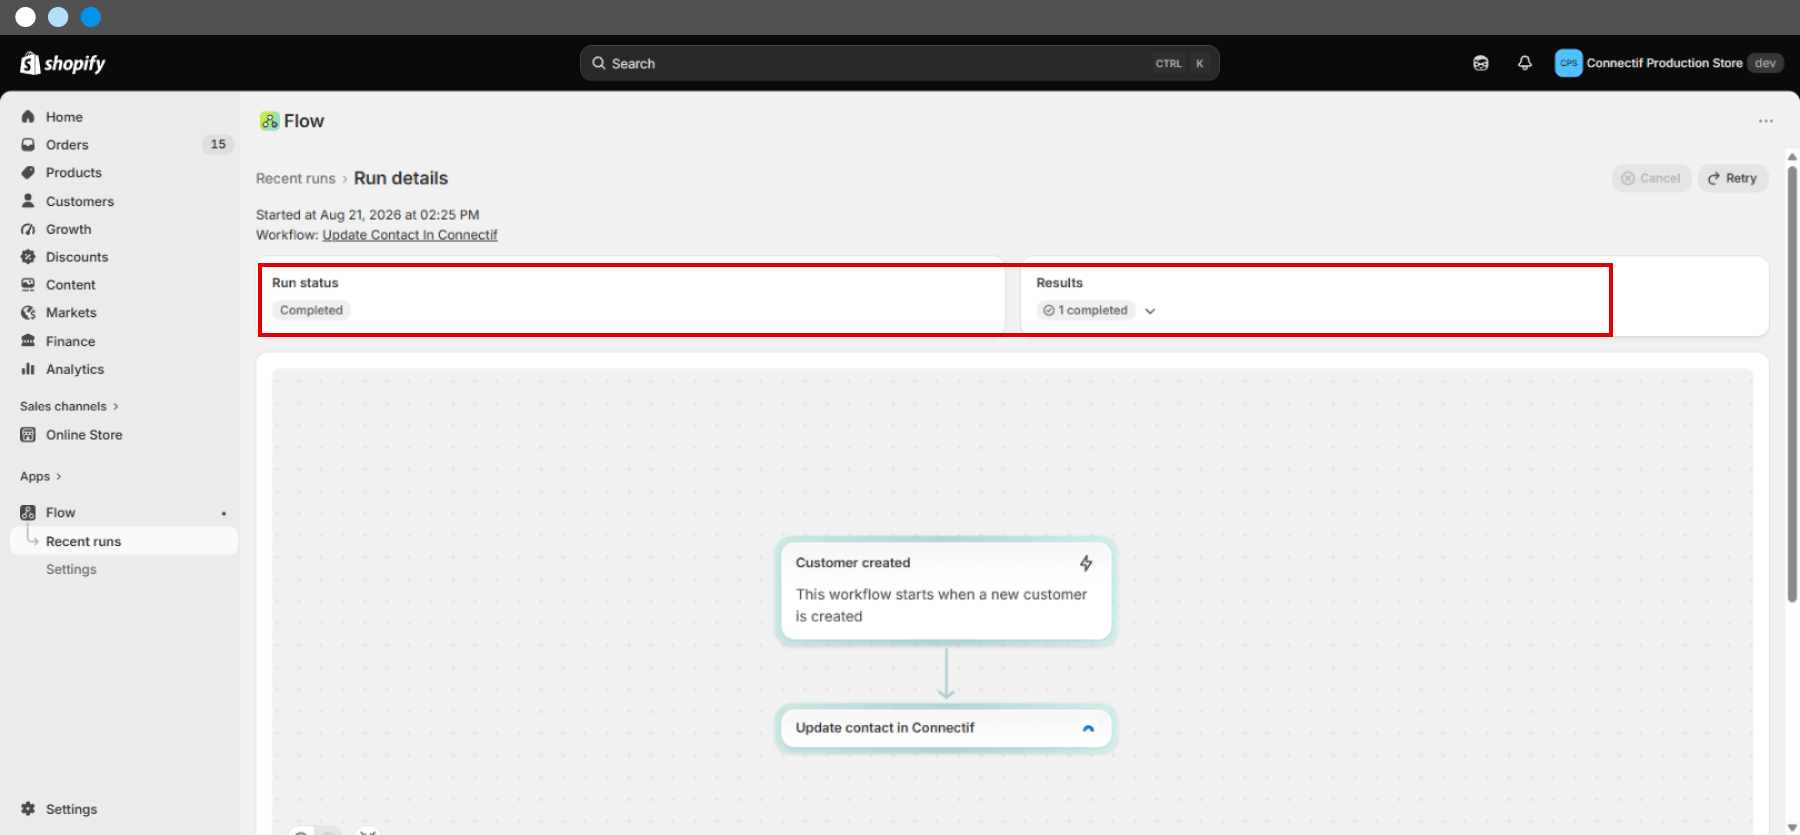Click the lightning trigger icon on Customer created
Viewport: 1800px width, 835px height.
coord(1086,563)
